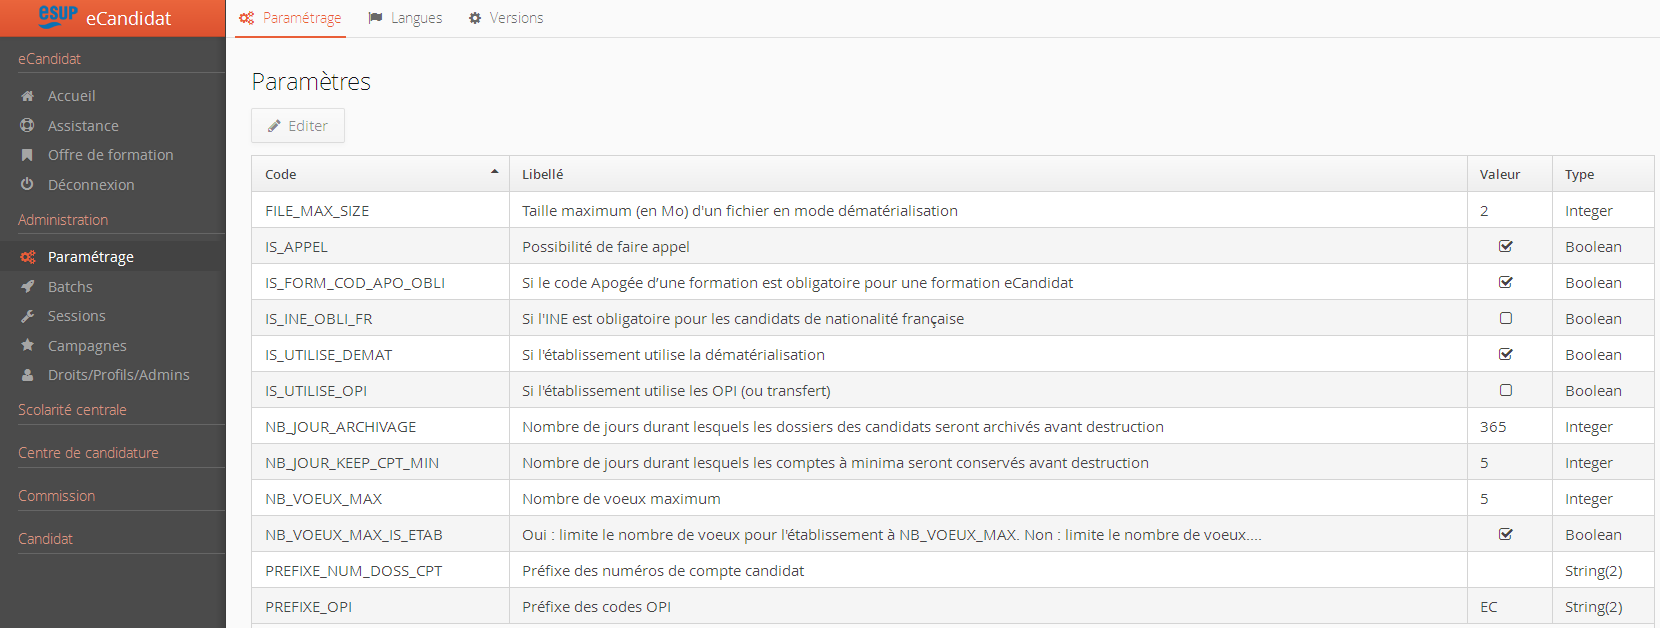Image resolution: width=1660 pixels, height=628 pixels.
Task: Click the Accueil home icon in sidebar
Action: pyautogui.click(x=28, y=96)
